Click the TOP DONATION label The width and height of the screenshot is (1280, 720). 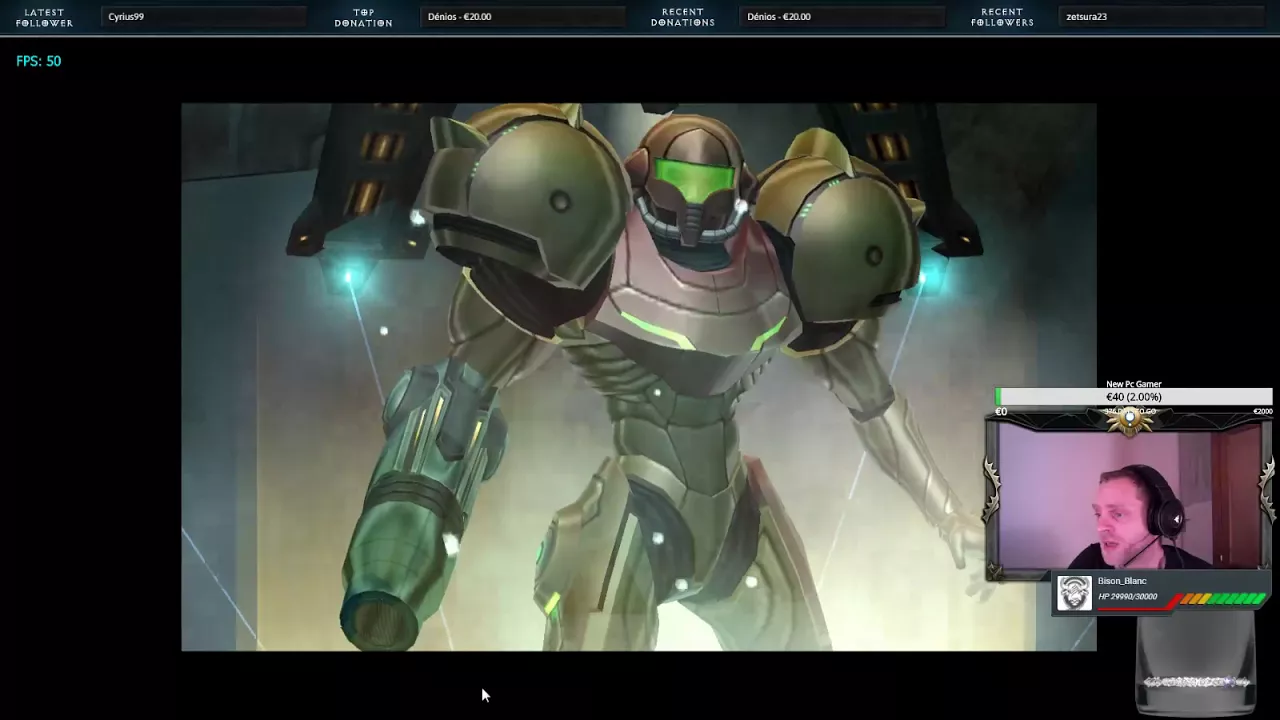click(x=363, y=17)
